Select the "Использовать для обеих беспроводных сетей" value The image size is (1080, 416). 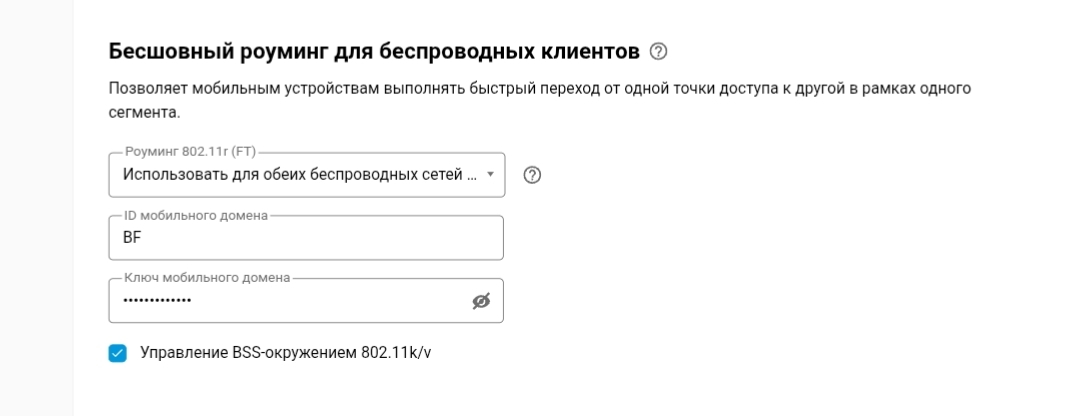[290, 175]
